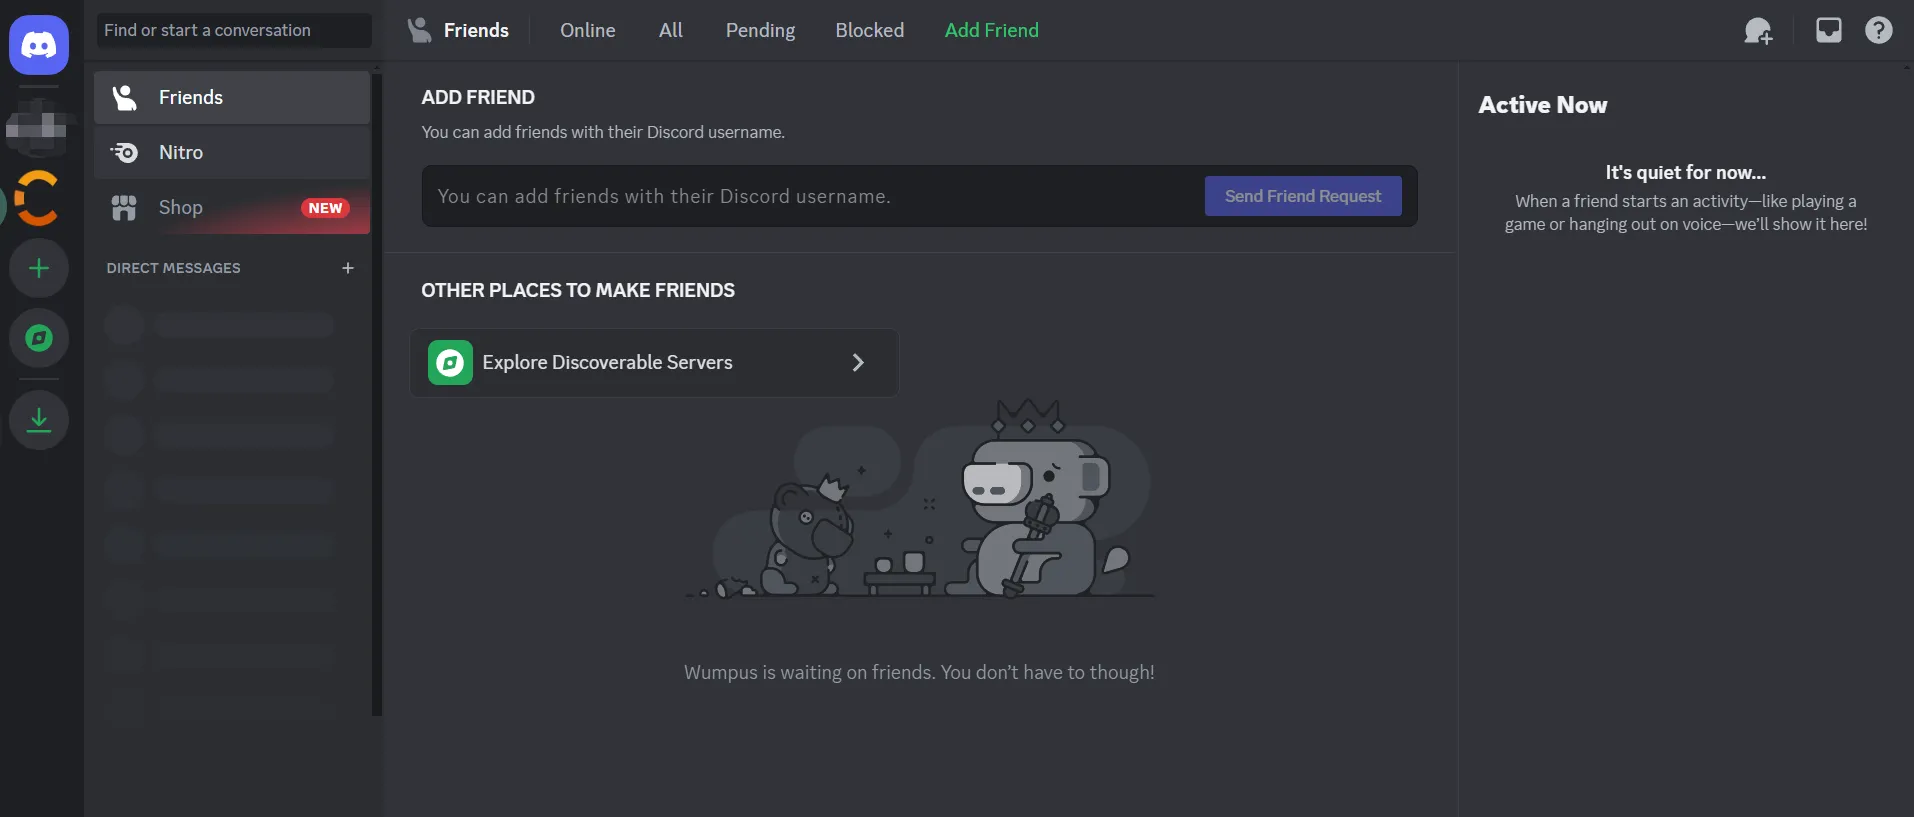This screenshot has width=1914, height=817.
Task: Open Nitro from the sidebar
Action: 232,152
